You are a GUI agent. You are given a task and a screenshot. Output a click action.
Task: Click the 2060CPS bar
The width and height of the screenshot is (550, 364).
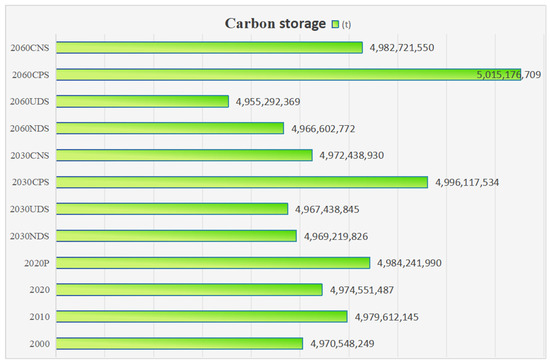pos(288,74)
